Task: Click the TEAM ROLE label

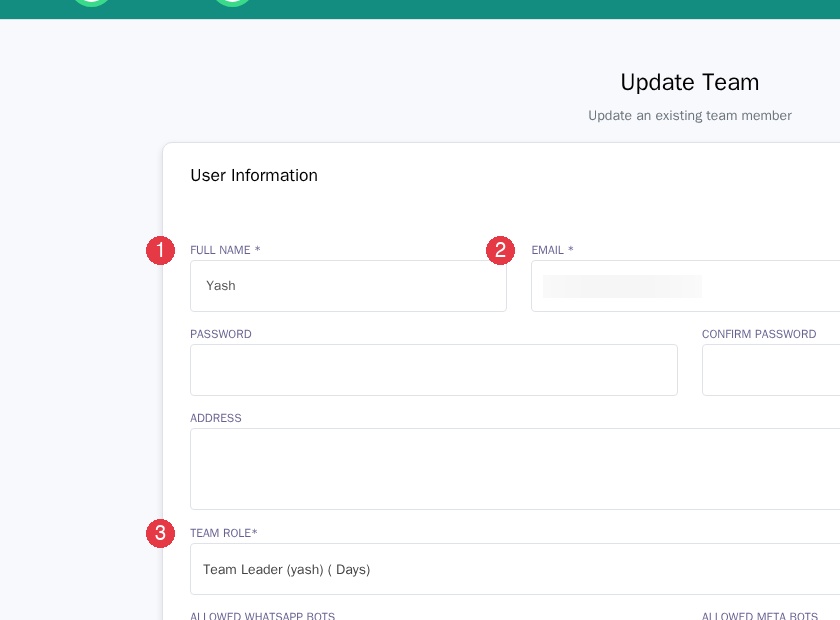Action: 224,533
